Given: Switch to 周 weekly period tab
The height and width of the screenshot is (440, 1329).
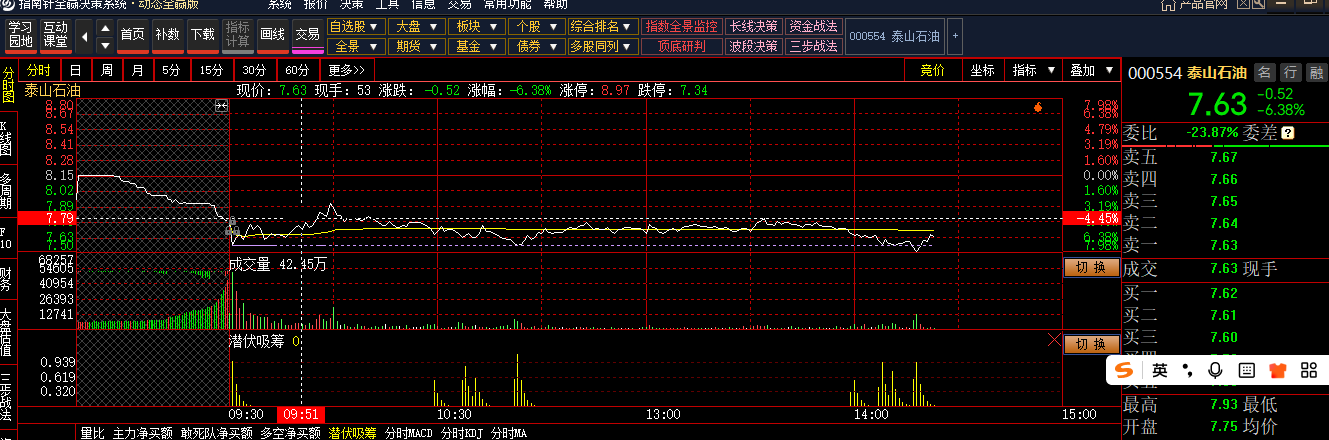Looking at the screenshot, I should 106,70.
